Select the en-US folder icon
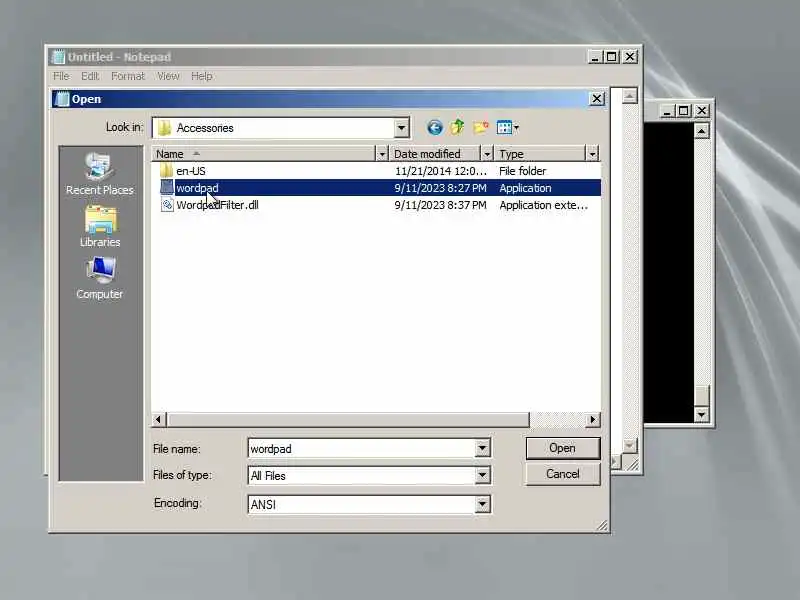Viewport: 800px width, 600px height. click(x=166, y=170)
